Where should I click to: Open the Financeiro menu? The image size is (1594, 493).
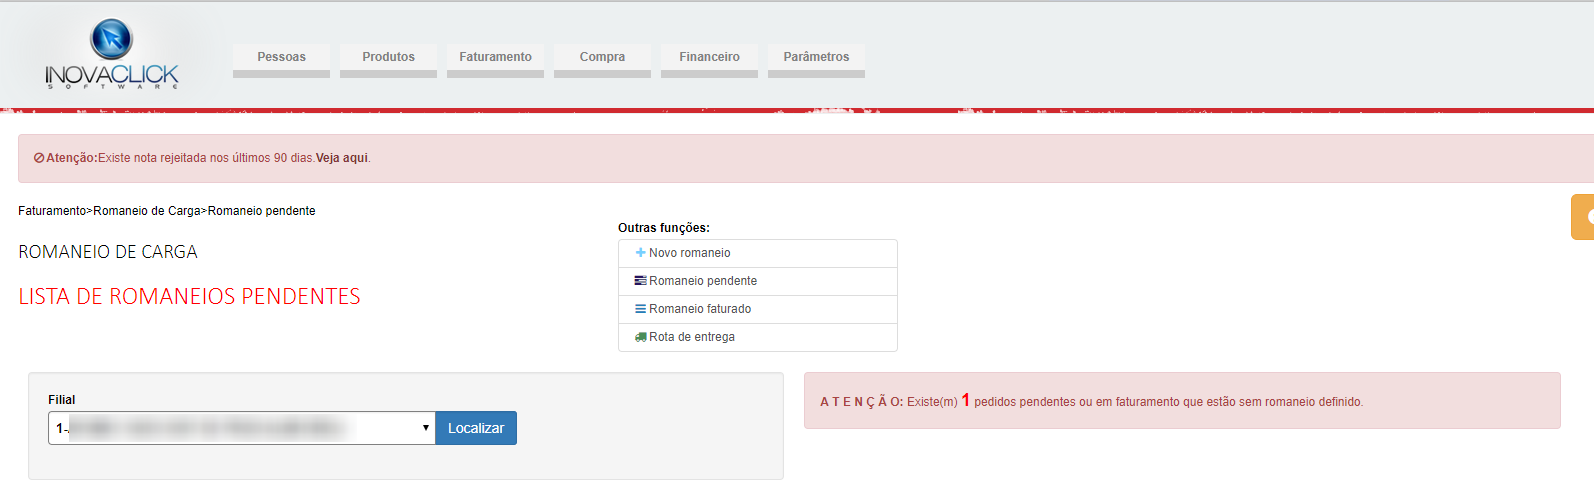coord(709,57)
